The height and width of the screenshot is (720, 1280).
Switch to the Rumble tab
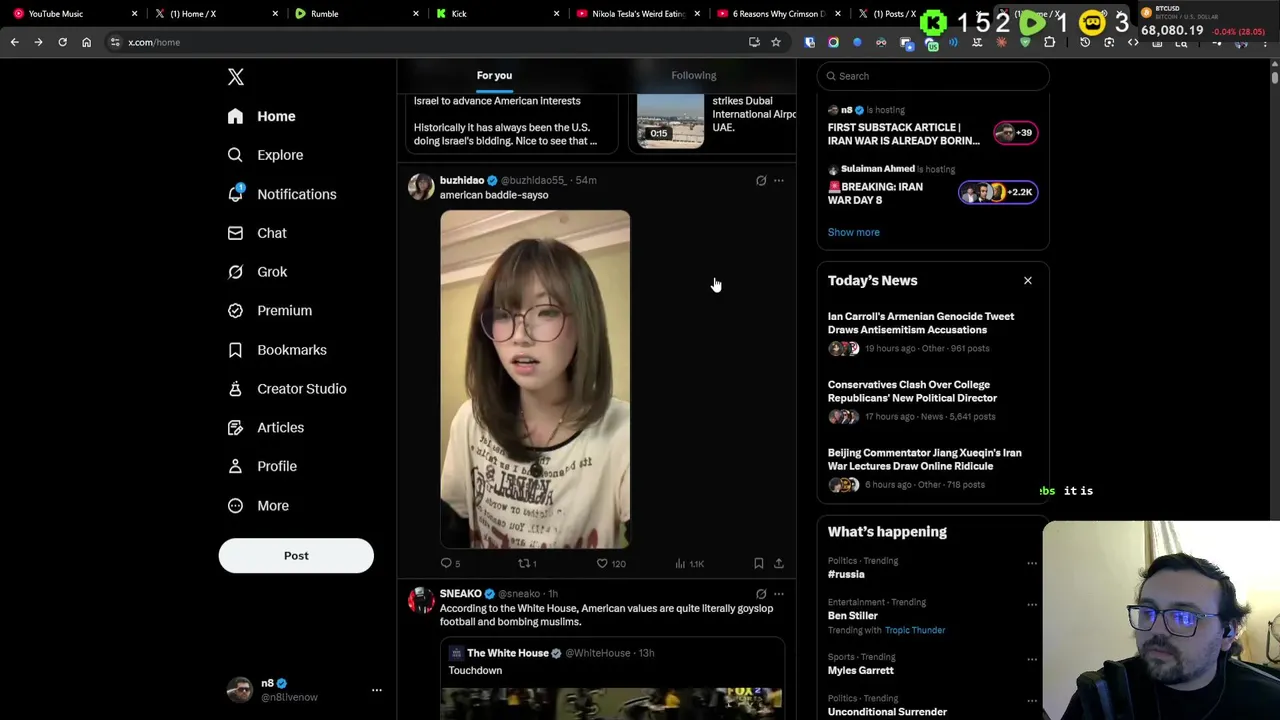pos(355,14)
